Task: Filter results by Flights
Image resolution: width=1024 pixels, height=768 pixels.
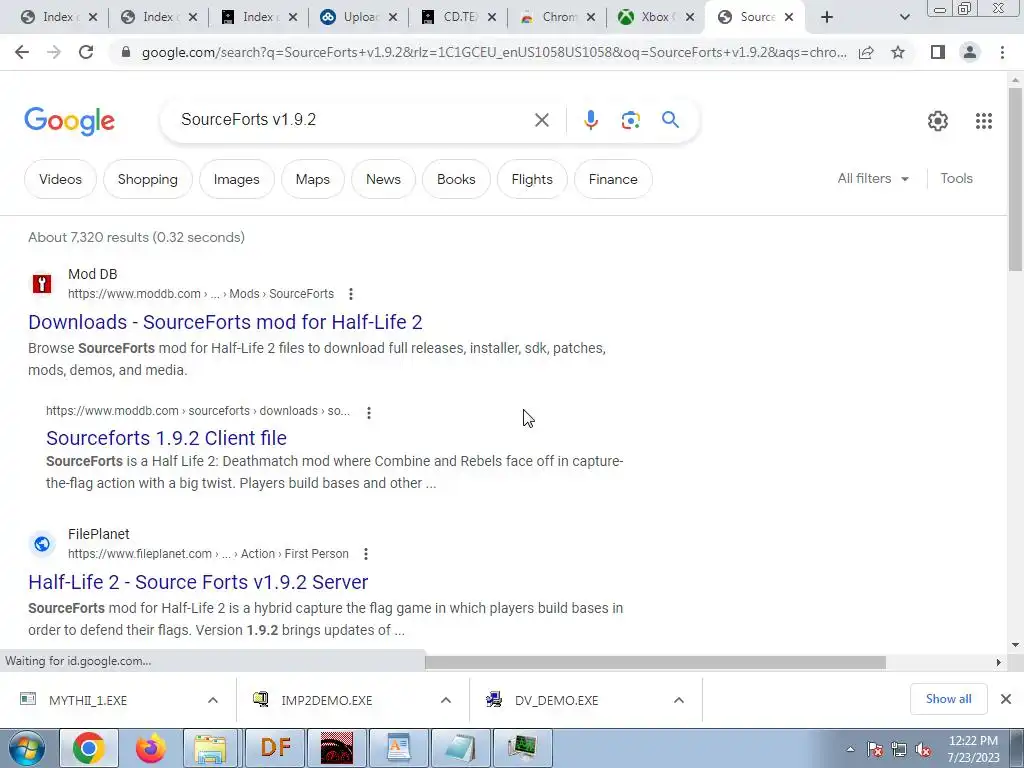Action: (x=532, y=179)
